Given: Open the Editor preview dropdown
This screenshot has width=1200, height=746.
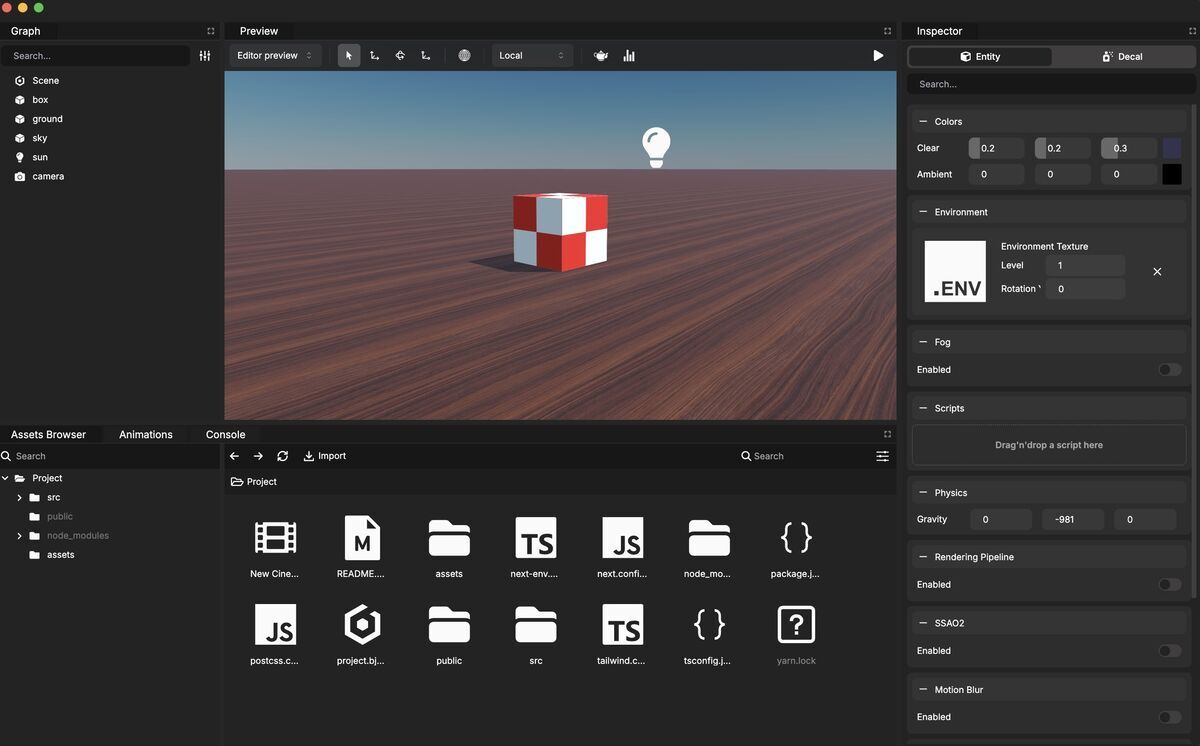Looking at the screenshot, I should 275,56.
